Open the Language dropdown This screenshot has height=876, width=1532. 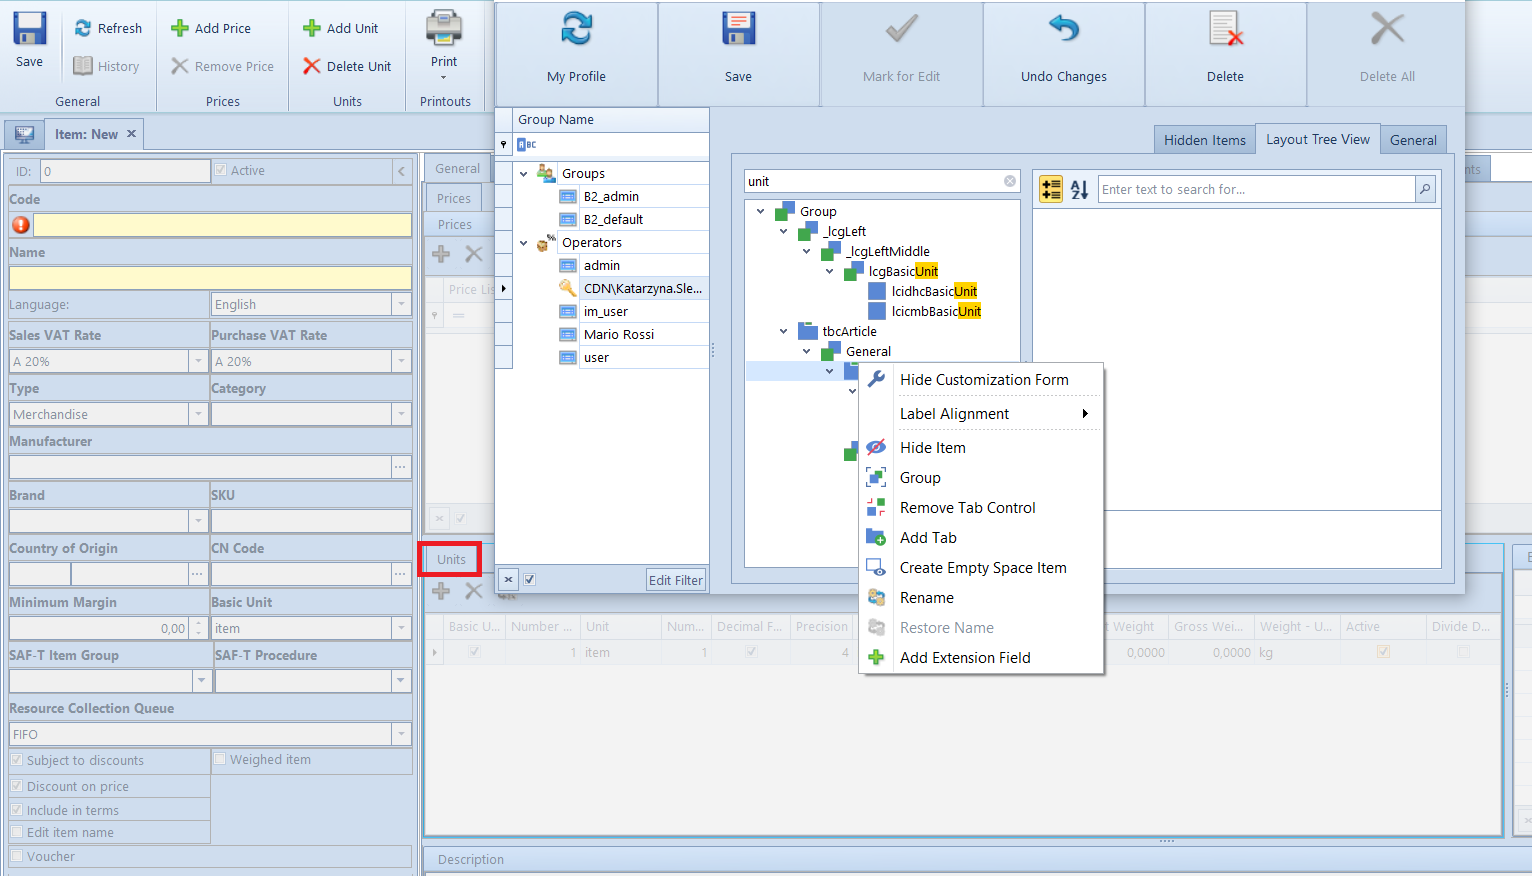pyautogui.click(x=401, y=304)
